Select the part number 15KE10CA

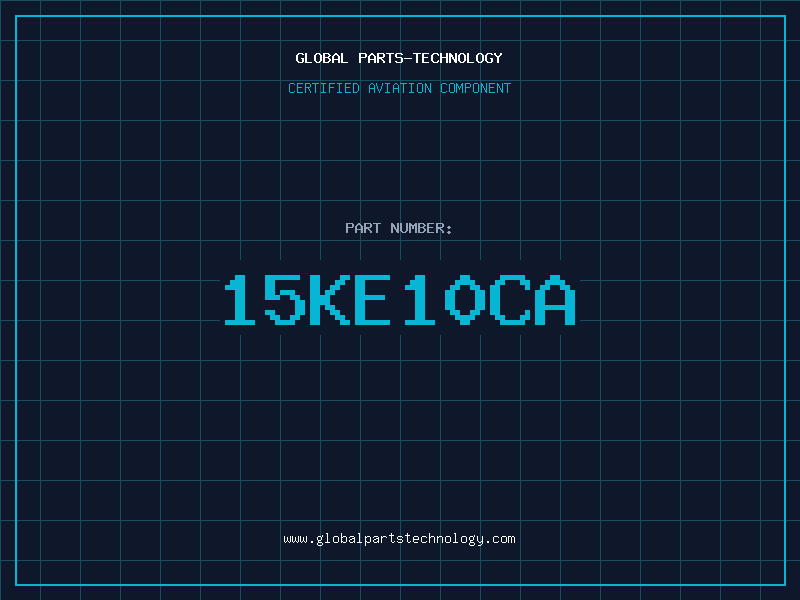tap(401, 300)
